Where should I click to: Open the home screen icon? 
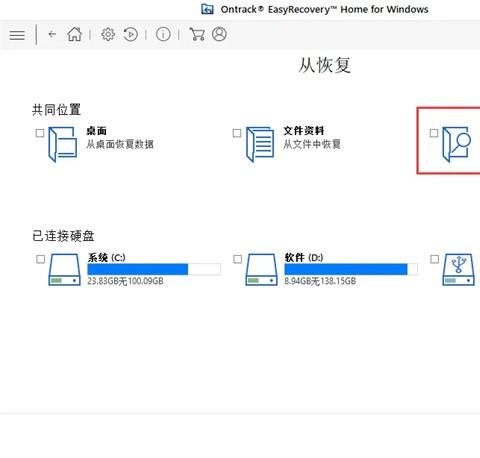click(75, 34)
